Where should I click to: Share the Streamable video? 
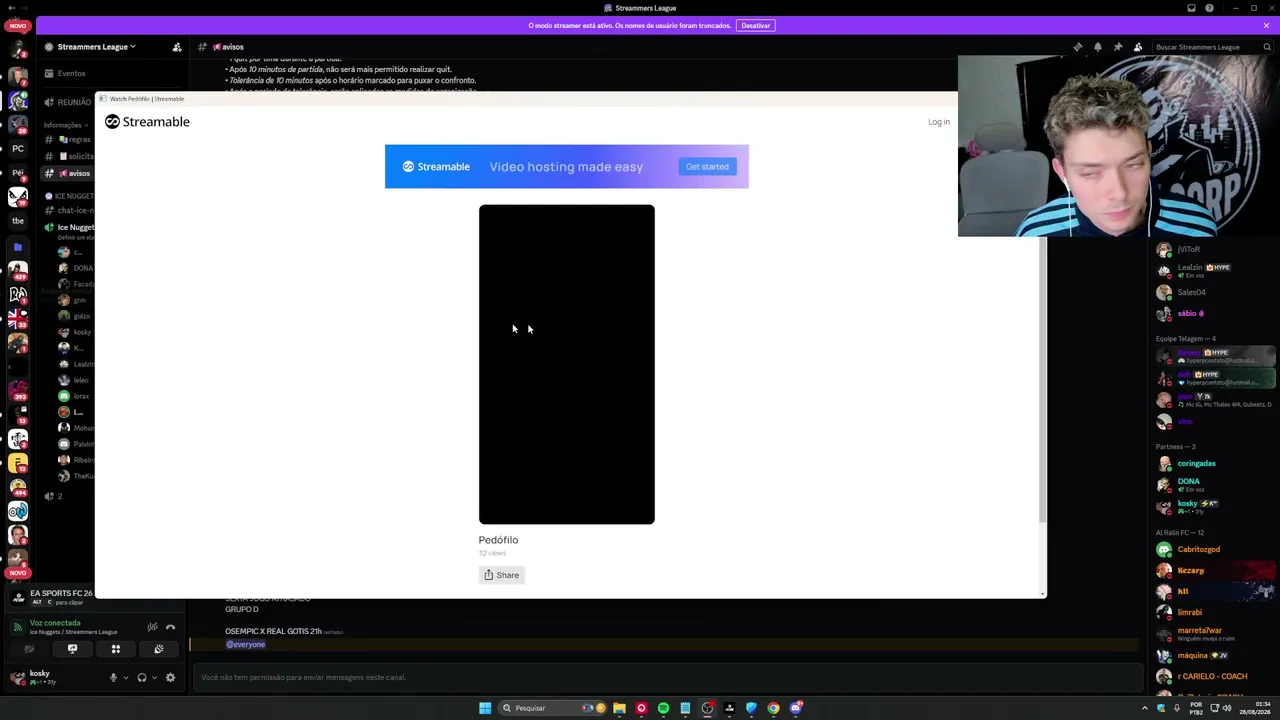pyautogui.click(x=501, y=575)
